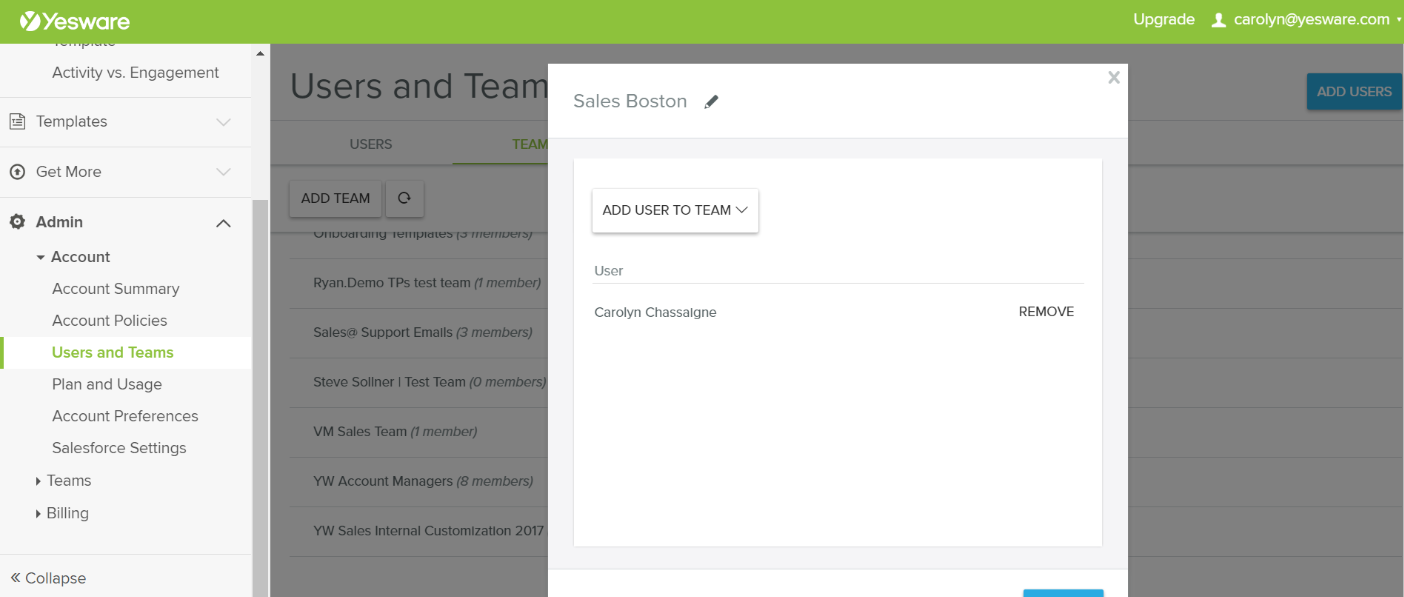Screen dimensions: 1404x597
Task: Collapse the Admin section chevron
Action: 224,223
